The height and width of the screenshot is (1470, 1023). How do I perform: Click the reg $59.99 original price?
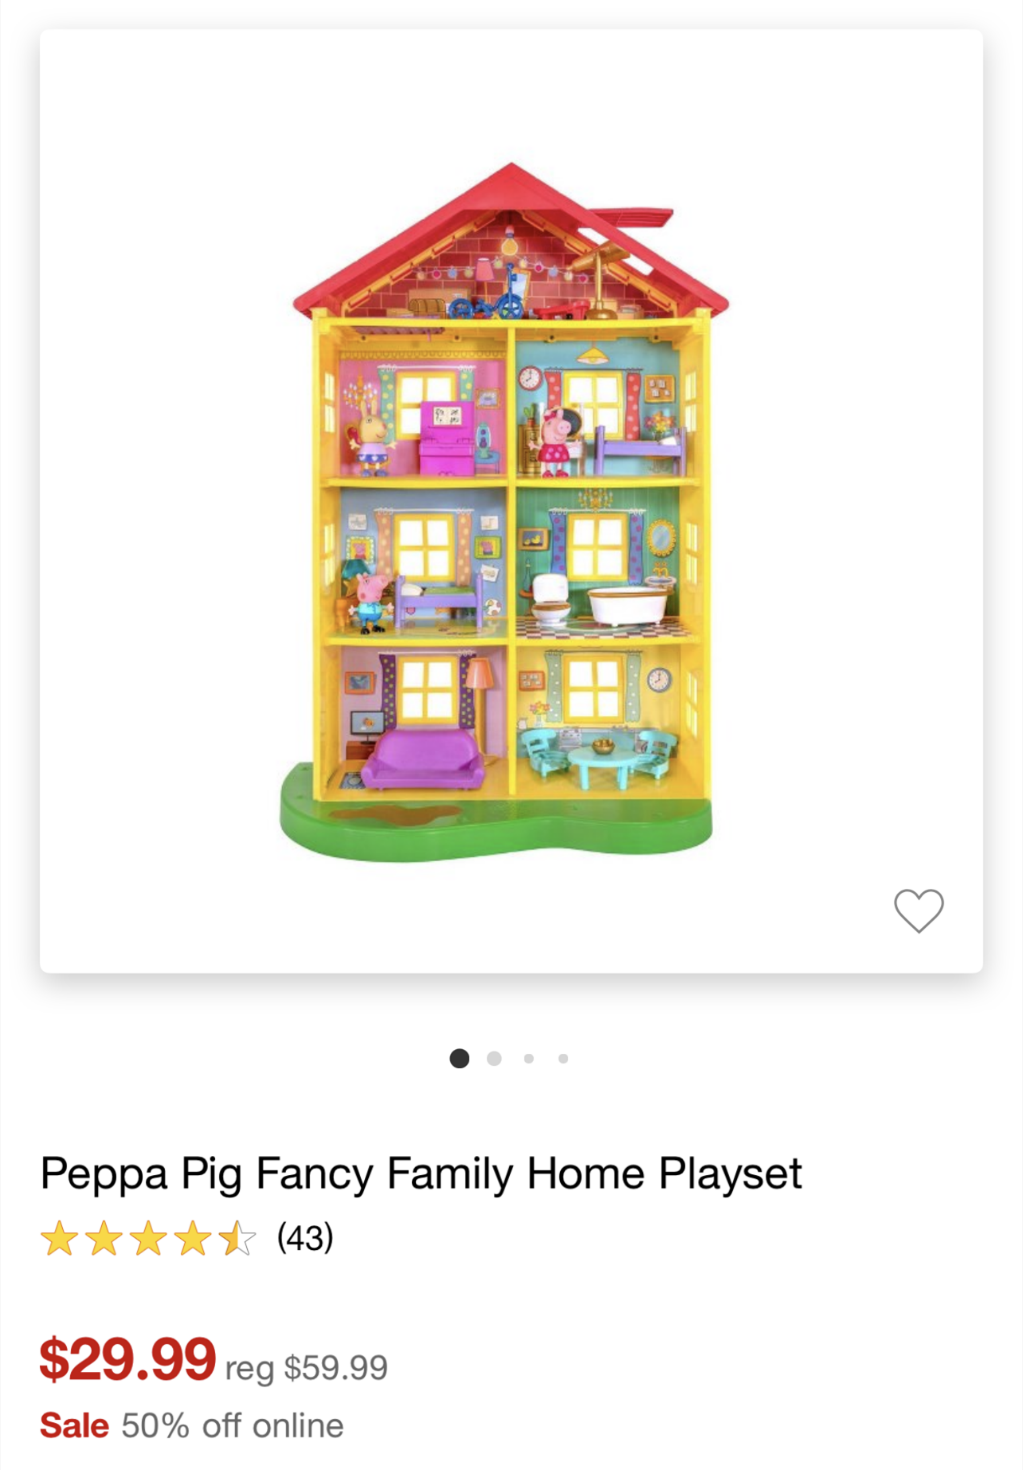pyautogui.click(x=306, y=1367)
